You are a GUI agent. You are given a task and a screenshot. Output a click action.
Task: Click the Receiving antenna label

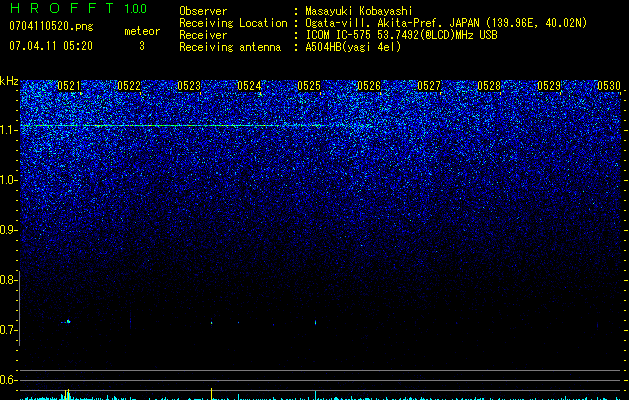tap(230, 47)
